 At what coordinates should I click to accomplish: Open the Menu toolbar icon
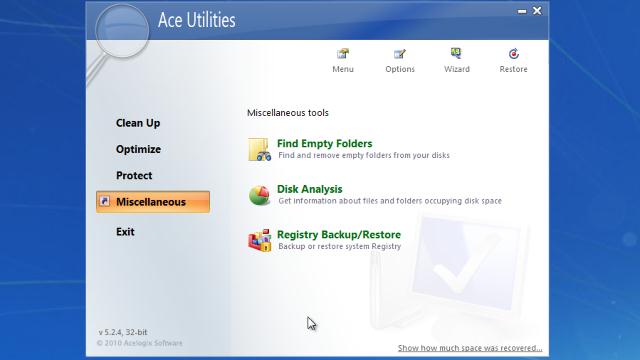point(343,54)
